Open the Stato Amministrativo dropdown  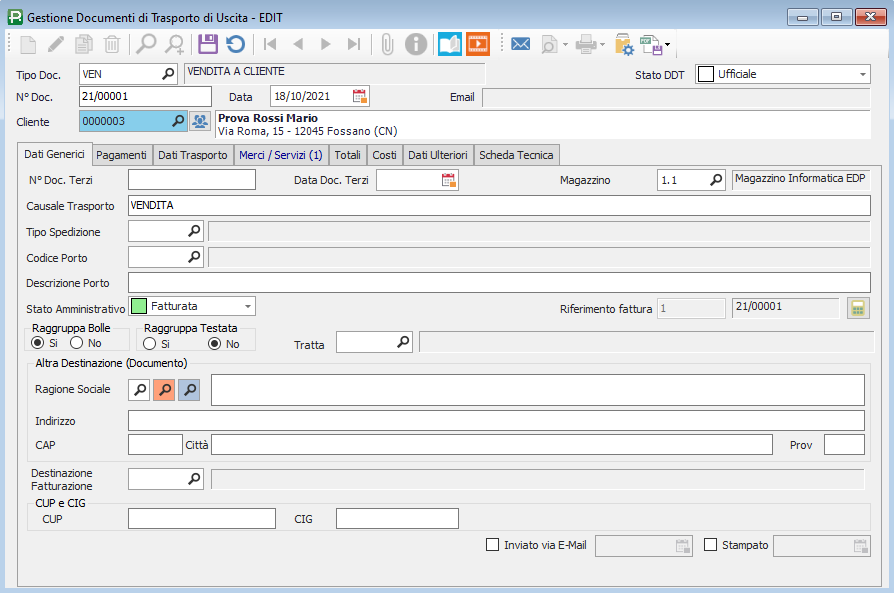pyautogui.click(x=248, y=306)
